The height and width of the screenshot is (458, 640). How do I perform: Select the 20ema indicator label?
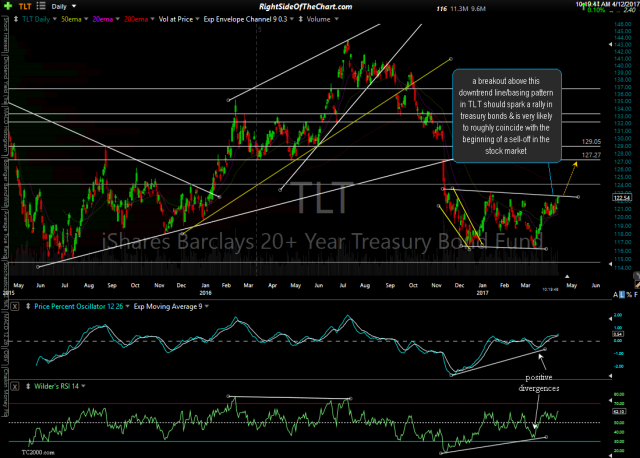[x=103, y=19]
